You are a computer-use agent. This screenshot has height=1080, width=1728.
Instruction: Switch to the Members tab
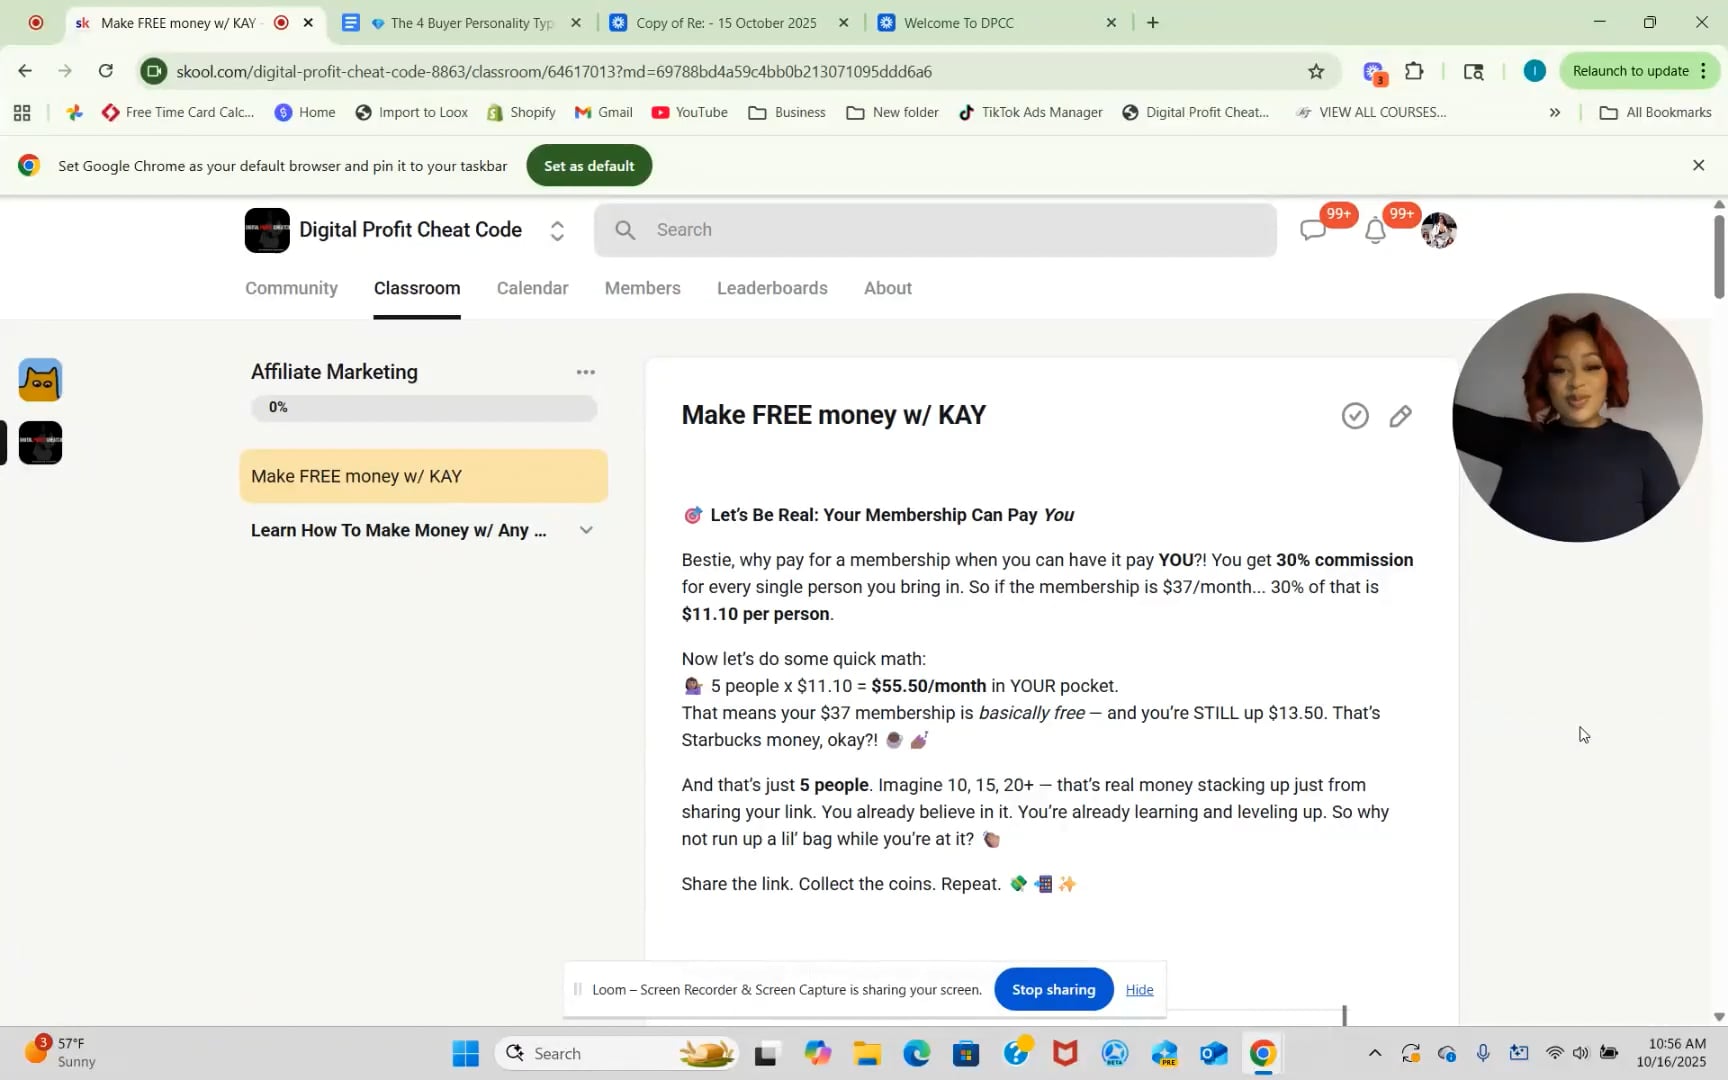click(642, 288)
